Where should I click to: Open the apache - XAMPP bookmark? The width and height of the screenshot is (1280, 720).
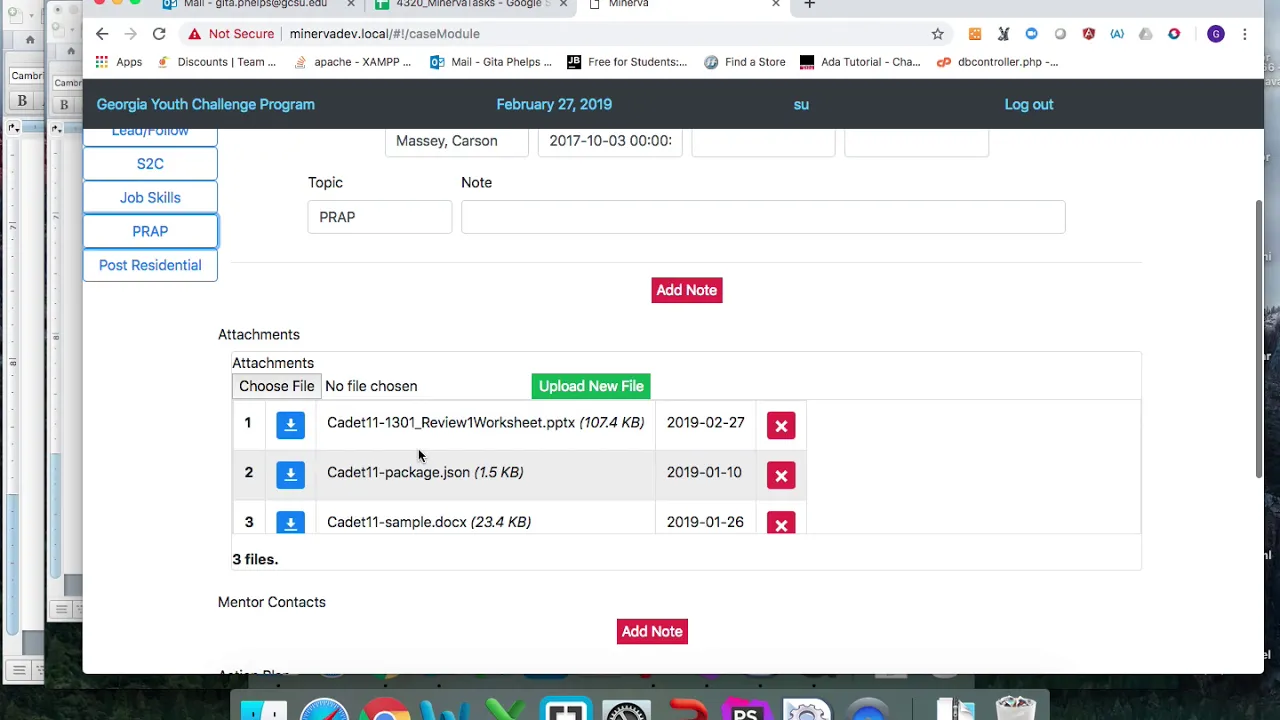(352, 62)
